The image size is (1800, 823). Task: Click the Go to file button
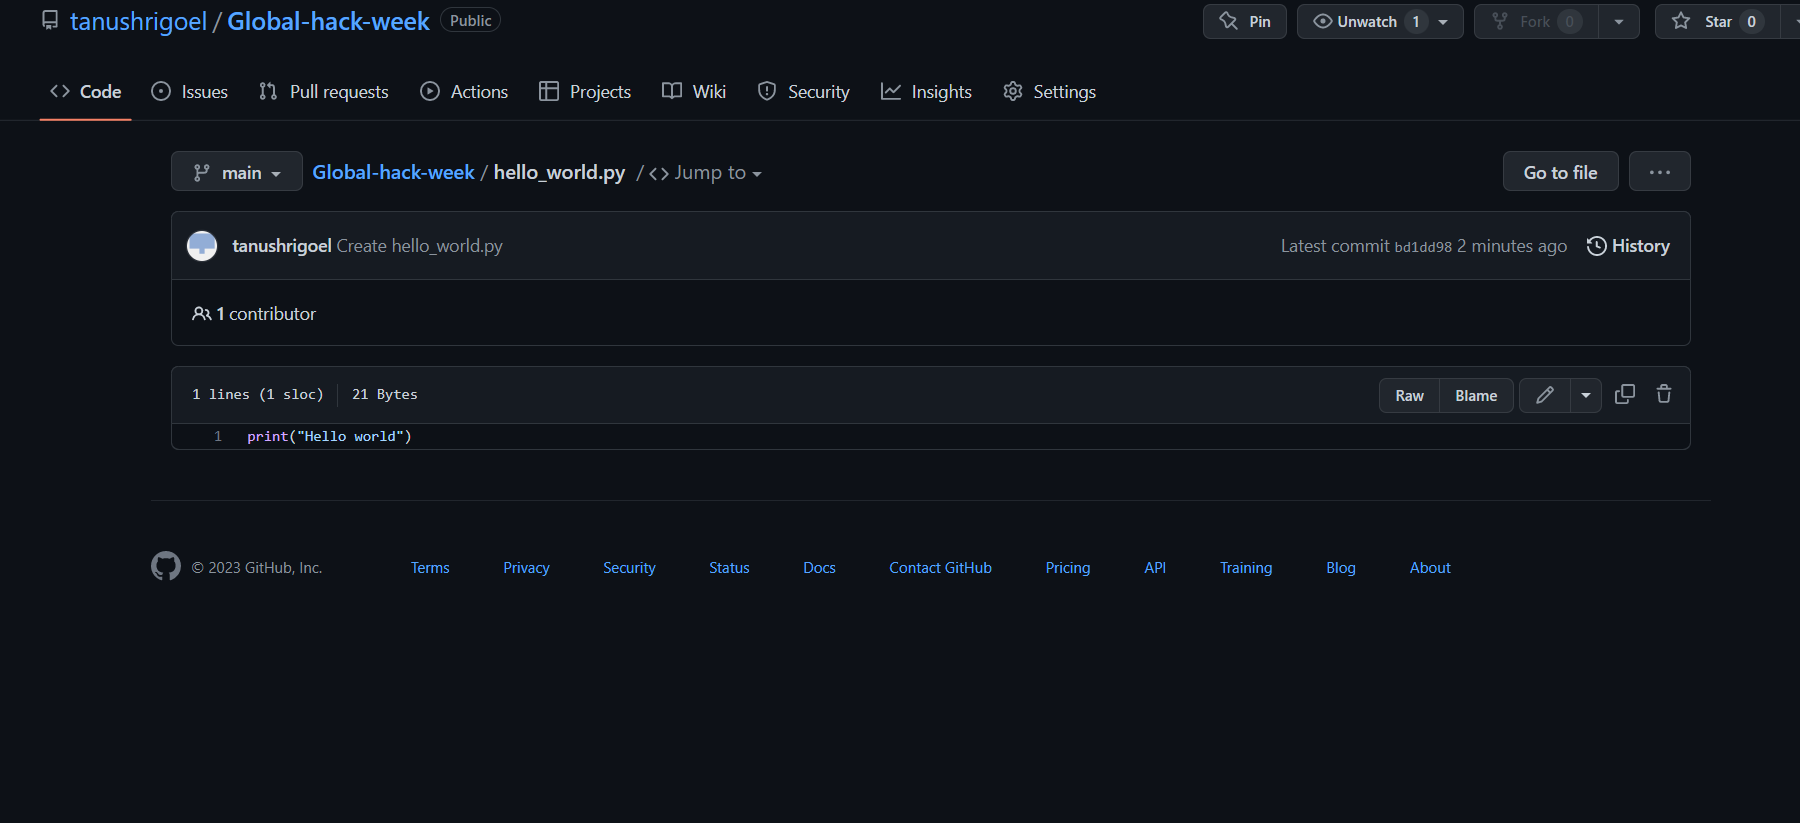[1560, 172]
